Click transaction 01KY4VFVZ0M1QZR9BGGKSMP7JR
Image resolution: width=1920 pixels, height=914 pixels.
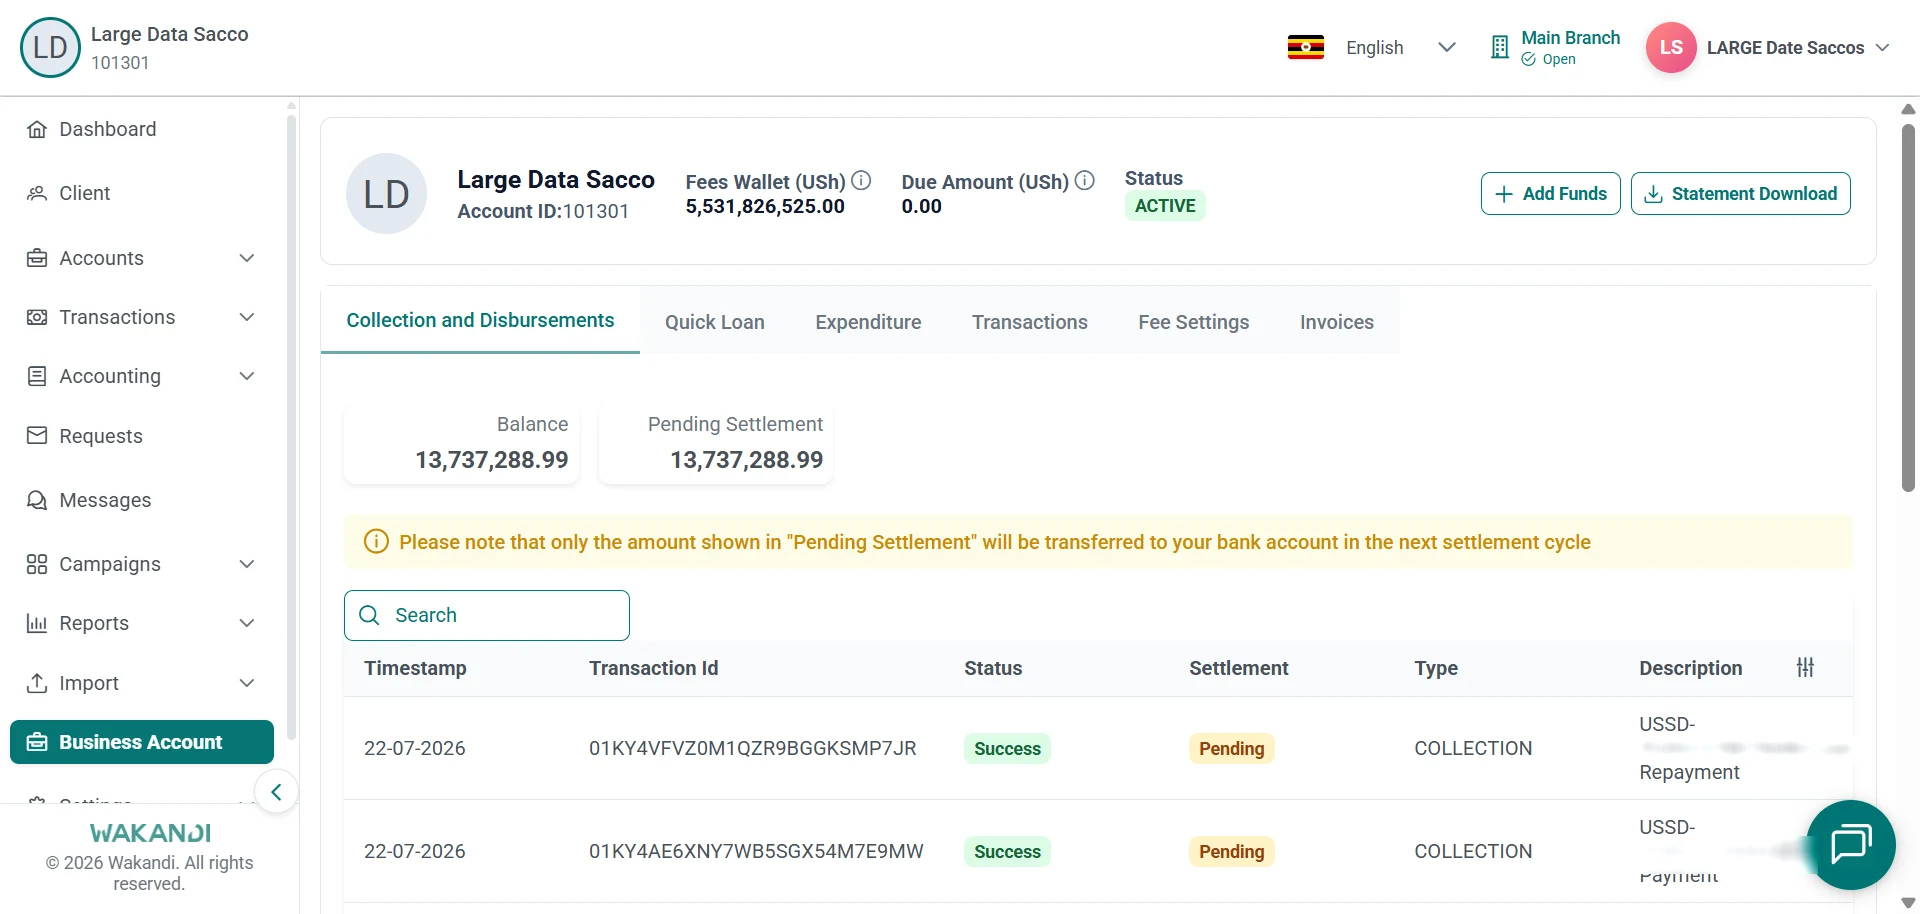(x=753, y=748)
